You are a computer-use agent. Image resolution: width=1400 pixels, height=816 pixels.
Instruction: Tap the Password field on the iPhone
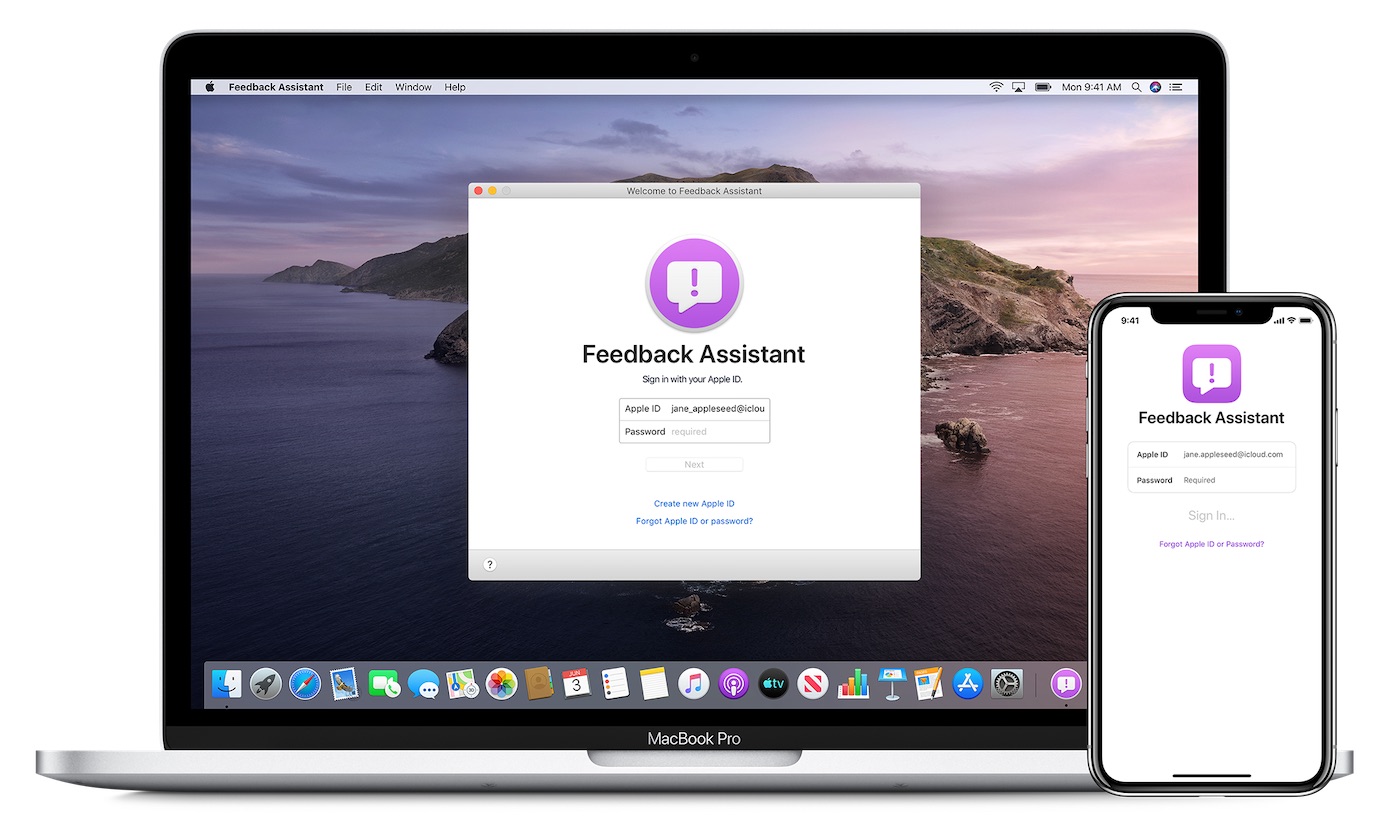pos(1211,480)
